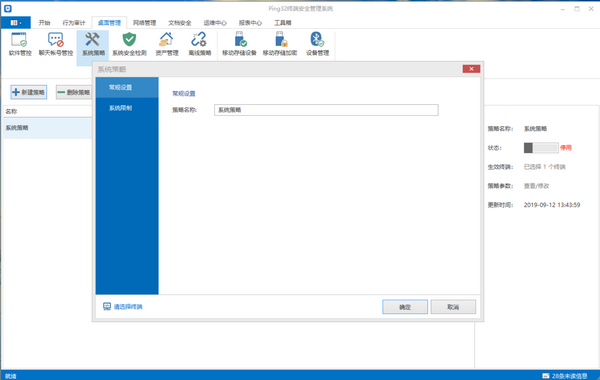Click 删除策略 delete policy button
The width and height of the screenshot is (600, 380).
pyautogui.click(x=74, y=92)
